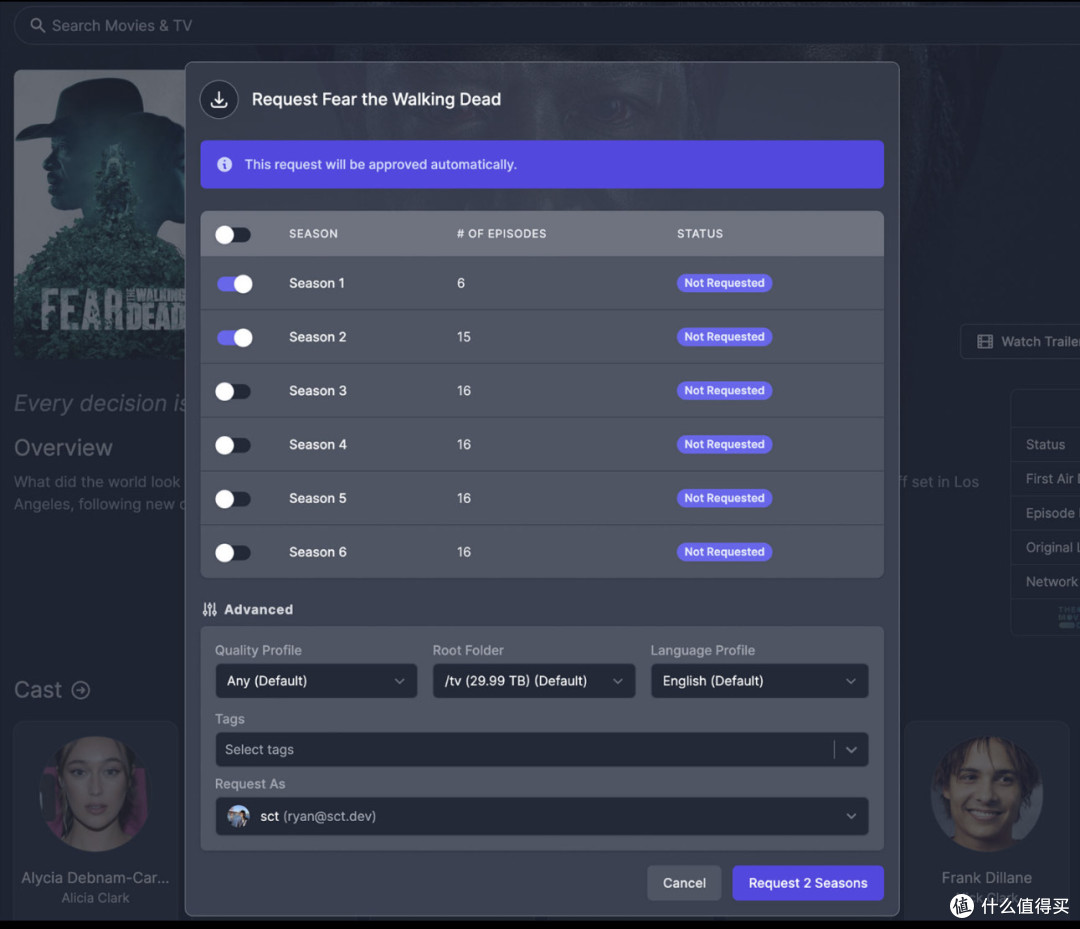Click Alycia Debnam-Carey's cast photo
The image size is (1080, 929).
pos(94,794)
